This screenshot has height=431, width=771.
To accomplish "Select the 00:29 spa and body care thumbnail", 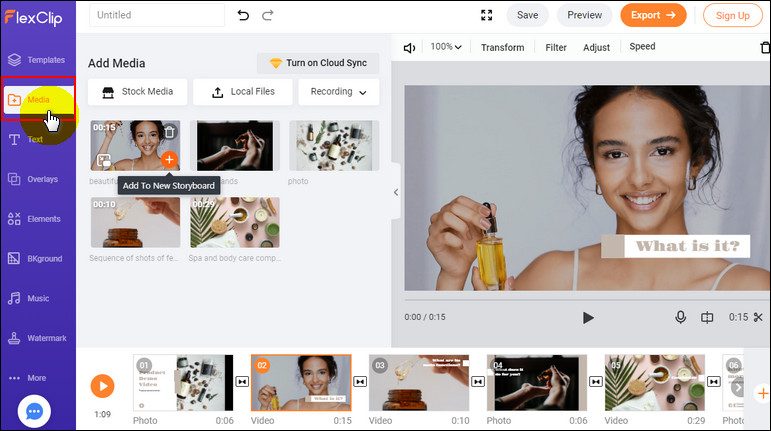I will click(x=235, y=223).
